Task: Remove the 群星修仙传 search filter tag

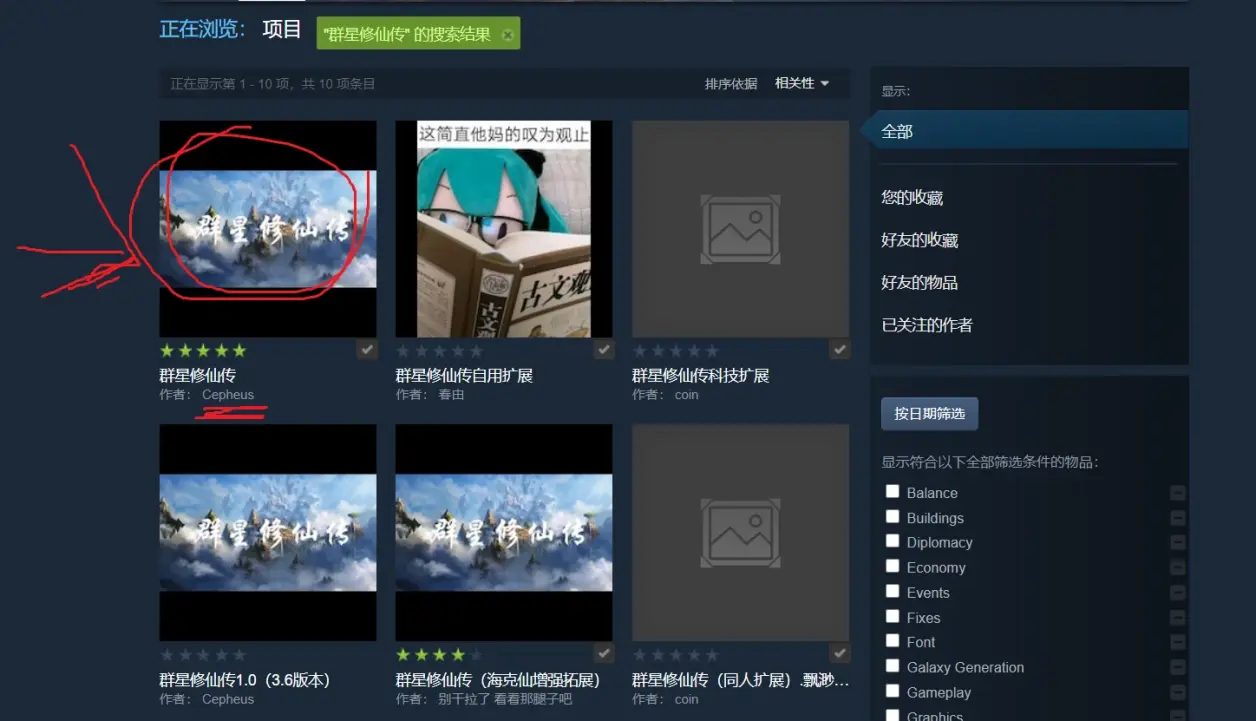Action: (x=507, y=35)
